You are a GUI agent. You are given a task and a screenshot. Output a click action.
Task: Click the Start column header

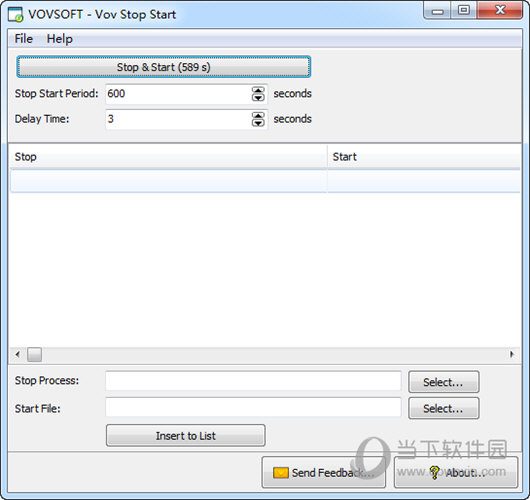424,157
